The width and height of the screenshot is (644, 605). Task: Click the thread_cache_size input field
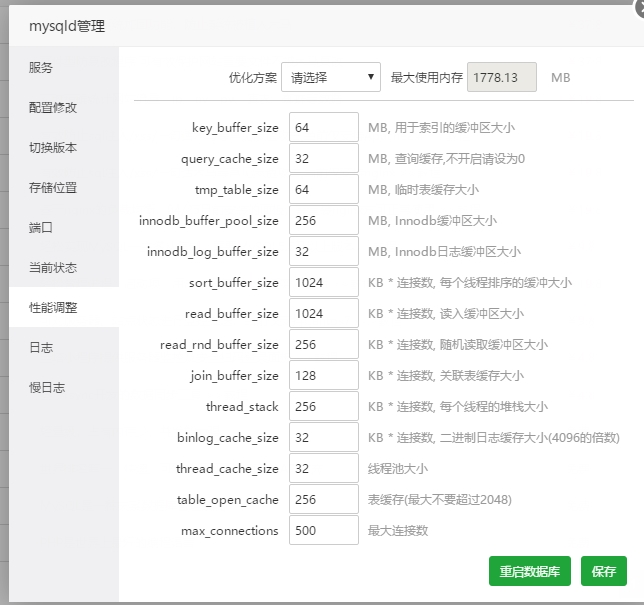point(324,468)
